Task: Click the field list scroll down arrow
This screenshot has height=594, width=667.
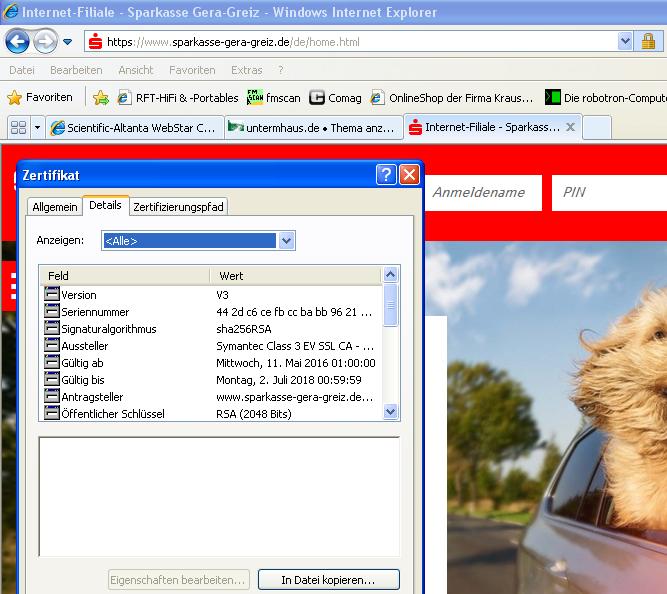Action: tap(391, 412)
